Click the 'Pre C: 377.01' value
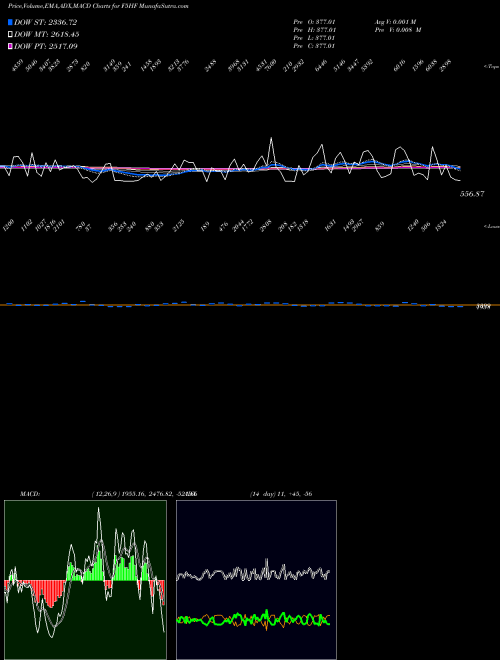The width and height of the screenshot is (500, 660). coord(314,46)
